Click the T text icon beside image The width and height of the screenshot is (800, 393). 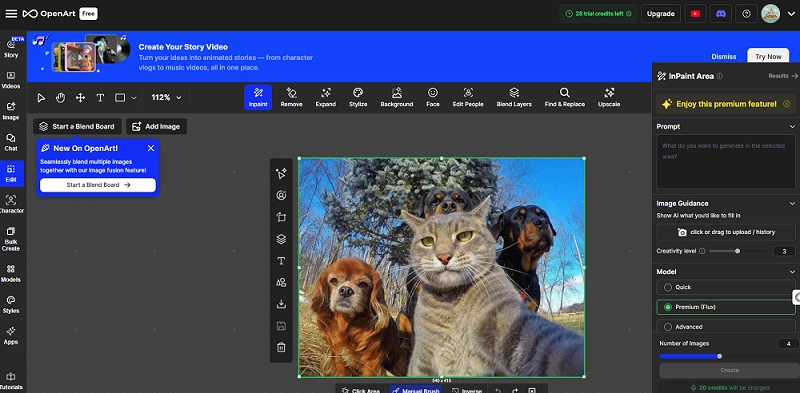pyautogui.click(x=281, y=261)
